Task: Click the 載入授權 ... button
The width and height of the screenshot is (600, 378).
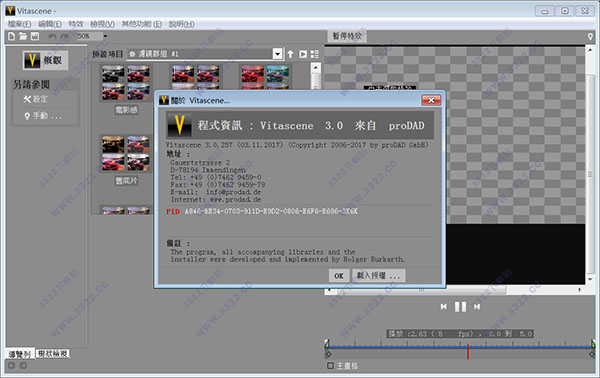Action: (x=378, y=276)
